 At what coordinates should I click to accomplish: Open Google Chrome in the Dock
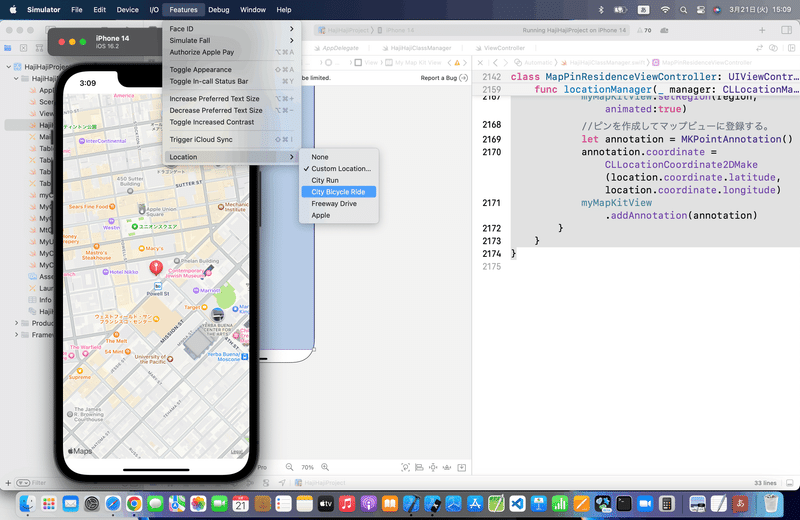[134, 504]
